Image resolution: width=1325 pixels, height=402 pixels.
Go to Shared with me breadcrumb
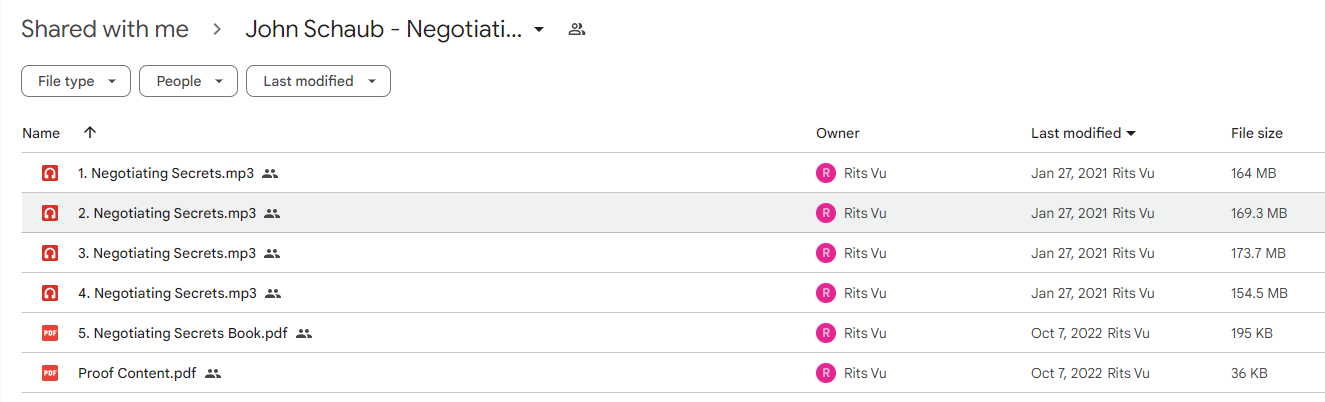click(x=105, y=29)
